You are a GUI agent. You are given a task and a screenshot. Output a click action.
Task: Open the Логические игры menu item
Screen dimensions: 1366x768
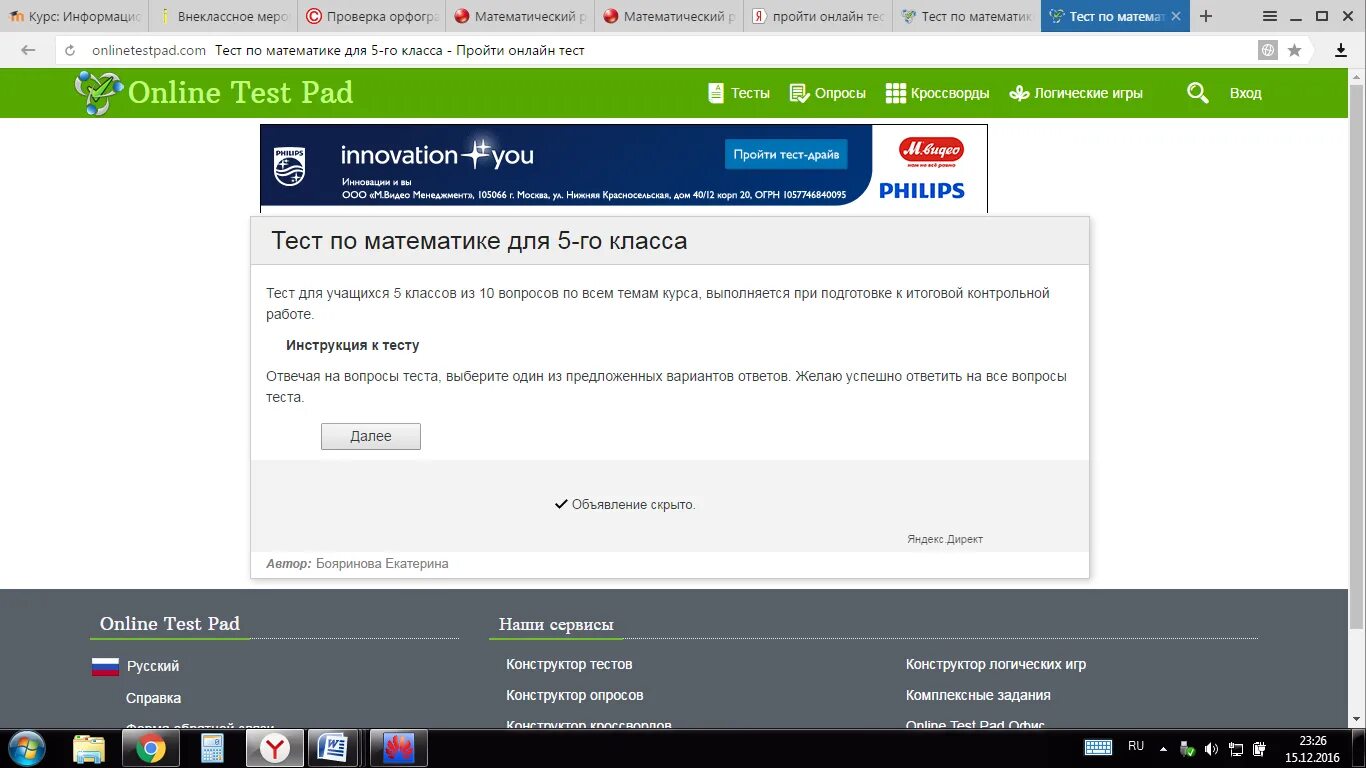click(1088, 93)
